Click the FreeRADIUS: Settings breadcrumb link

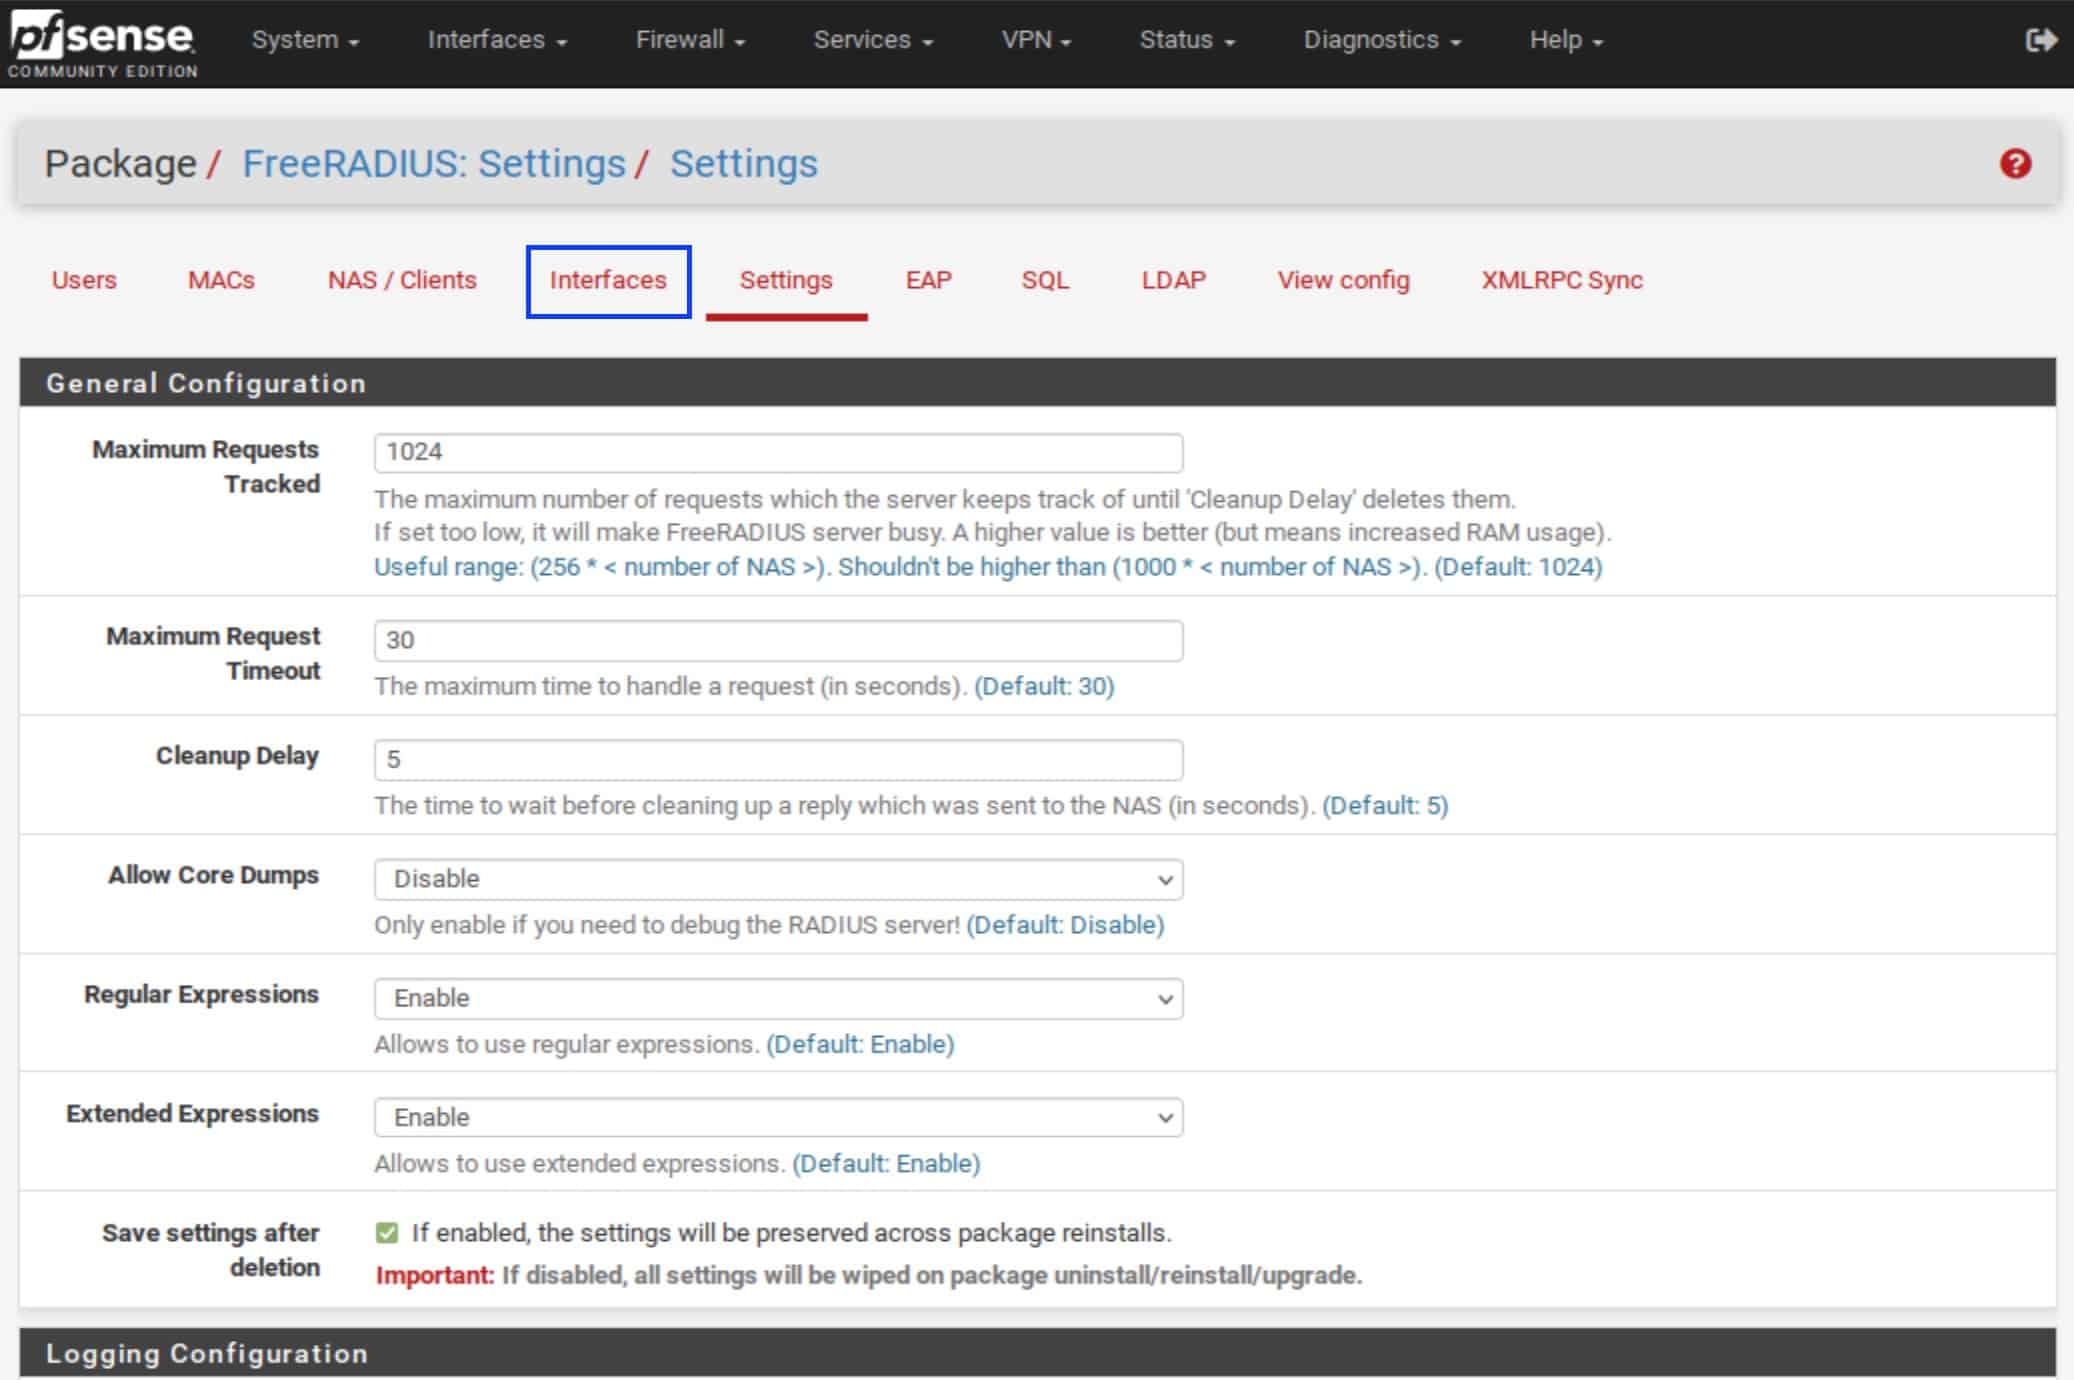point(434,164)
